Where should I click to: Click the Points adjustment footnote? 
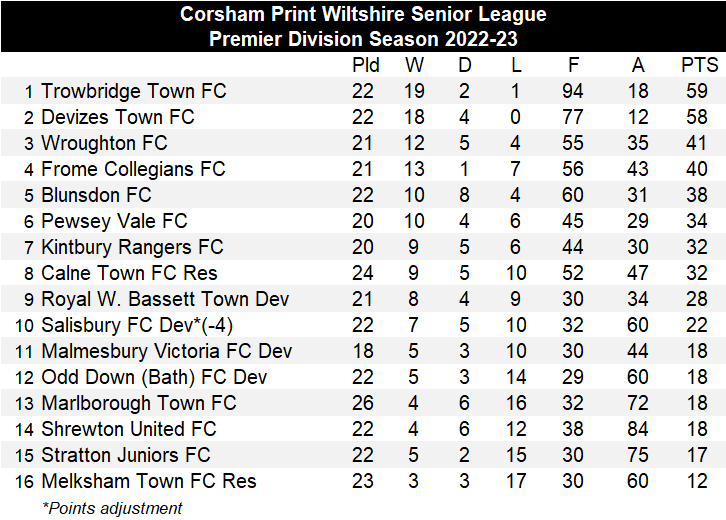coord(113,508)
